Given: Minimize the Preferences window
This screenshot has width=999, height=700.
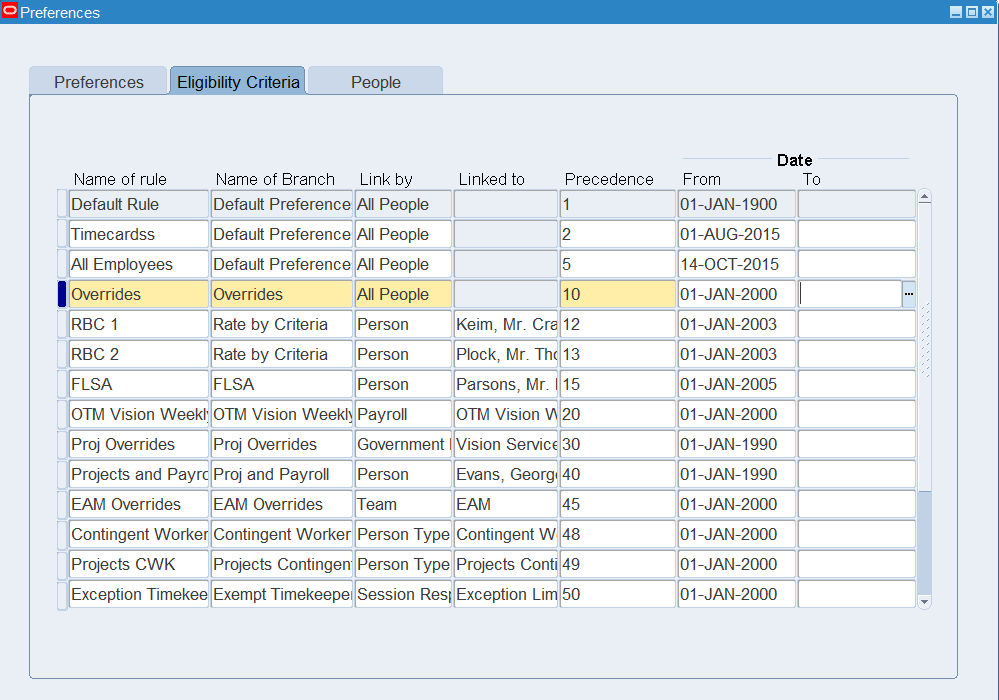Looking at the screenshot, I should click(956, 12).
